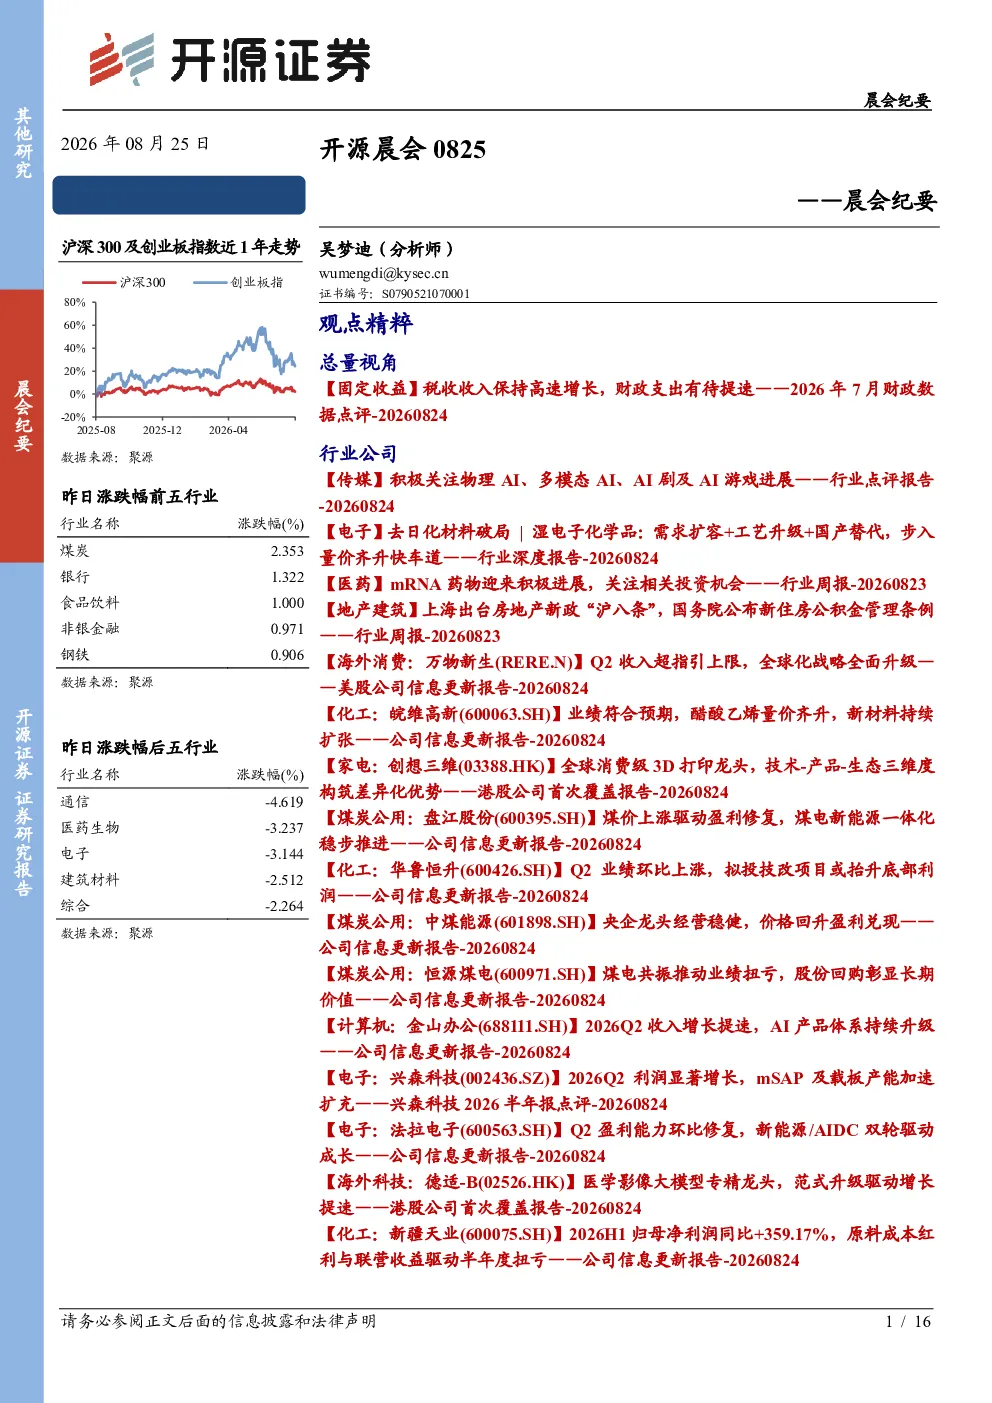
Task: Click the 综合 row value -2.264
Action: [x=284, y=906]
